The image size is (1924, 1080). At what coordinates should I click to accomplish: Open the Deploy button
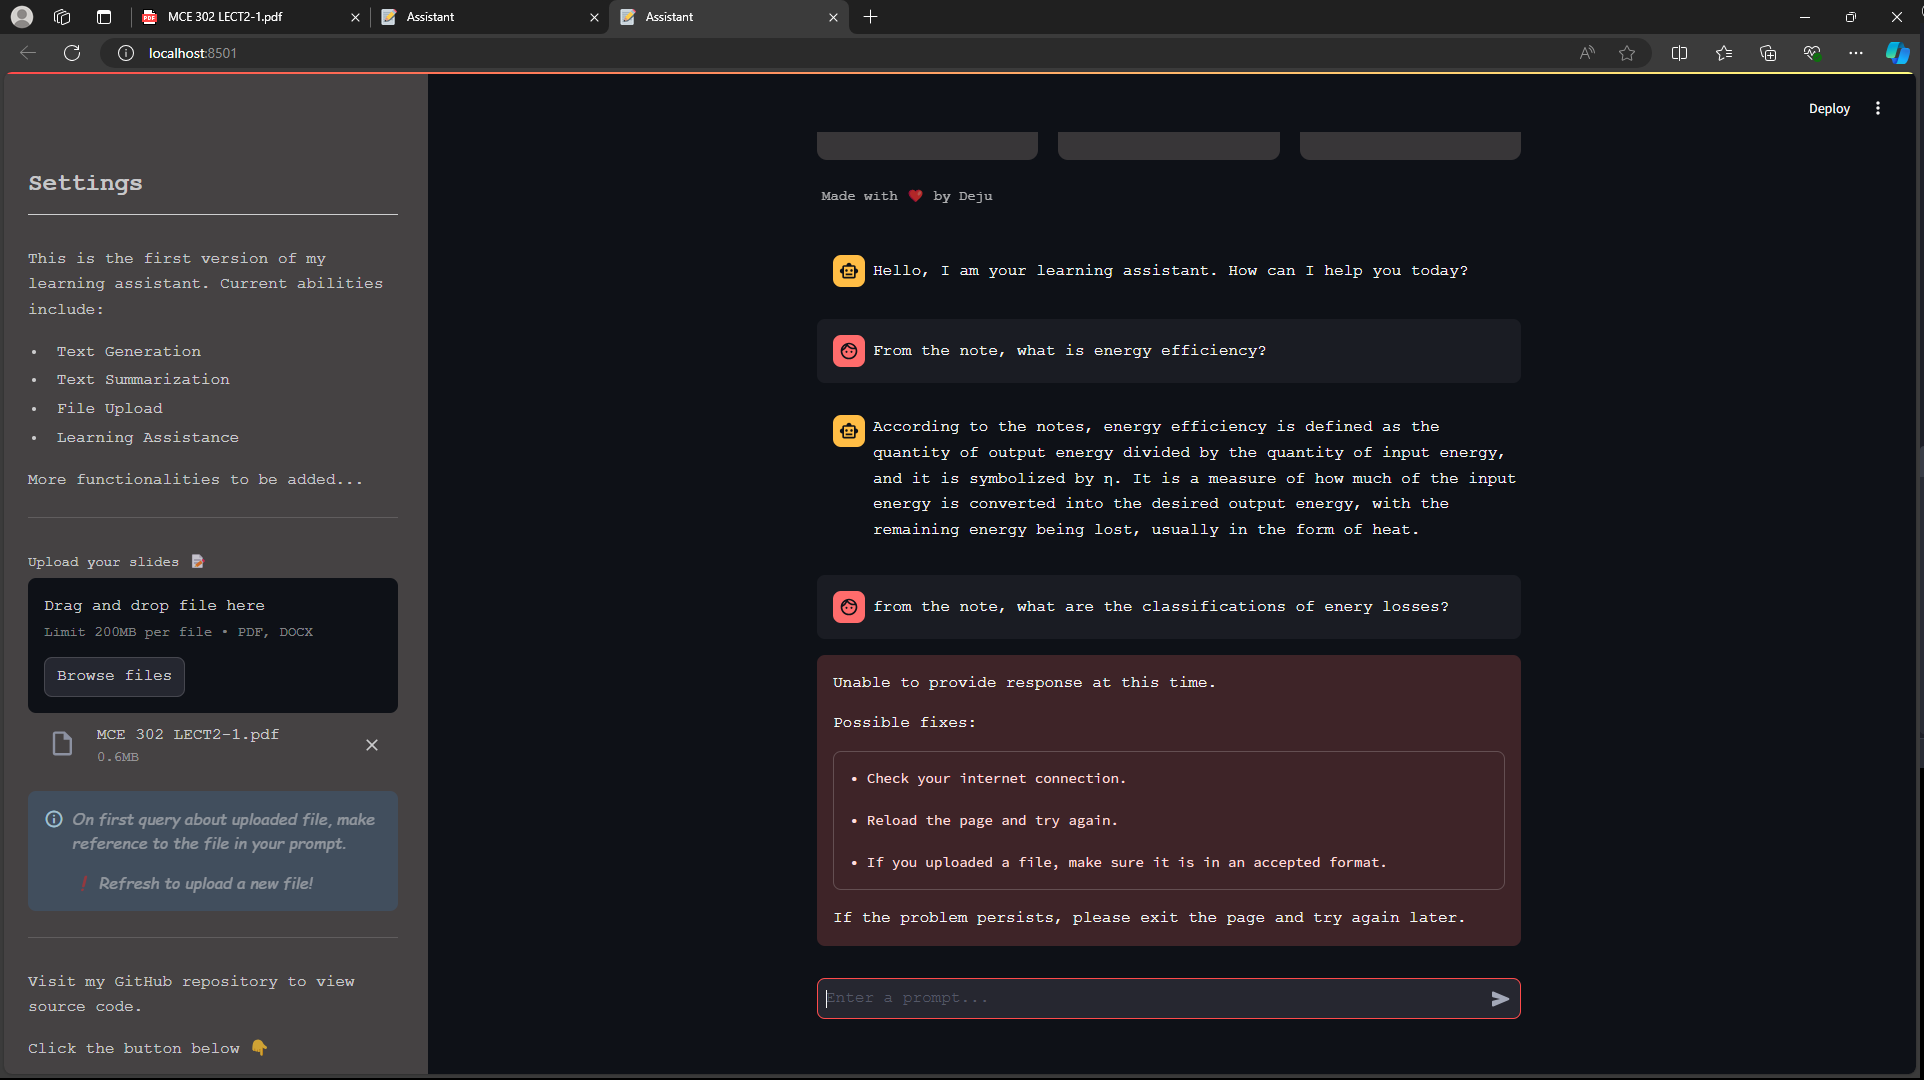(x=1829, y=108)
